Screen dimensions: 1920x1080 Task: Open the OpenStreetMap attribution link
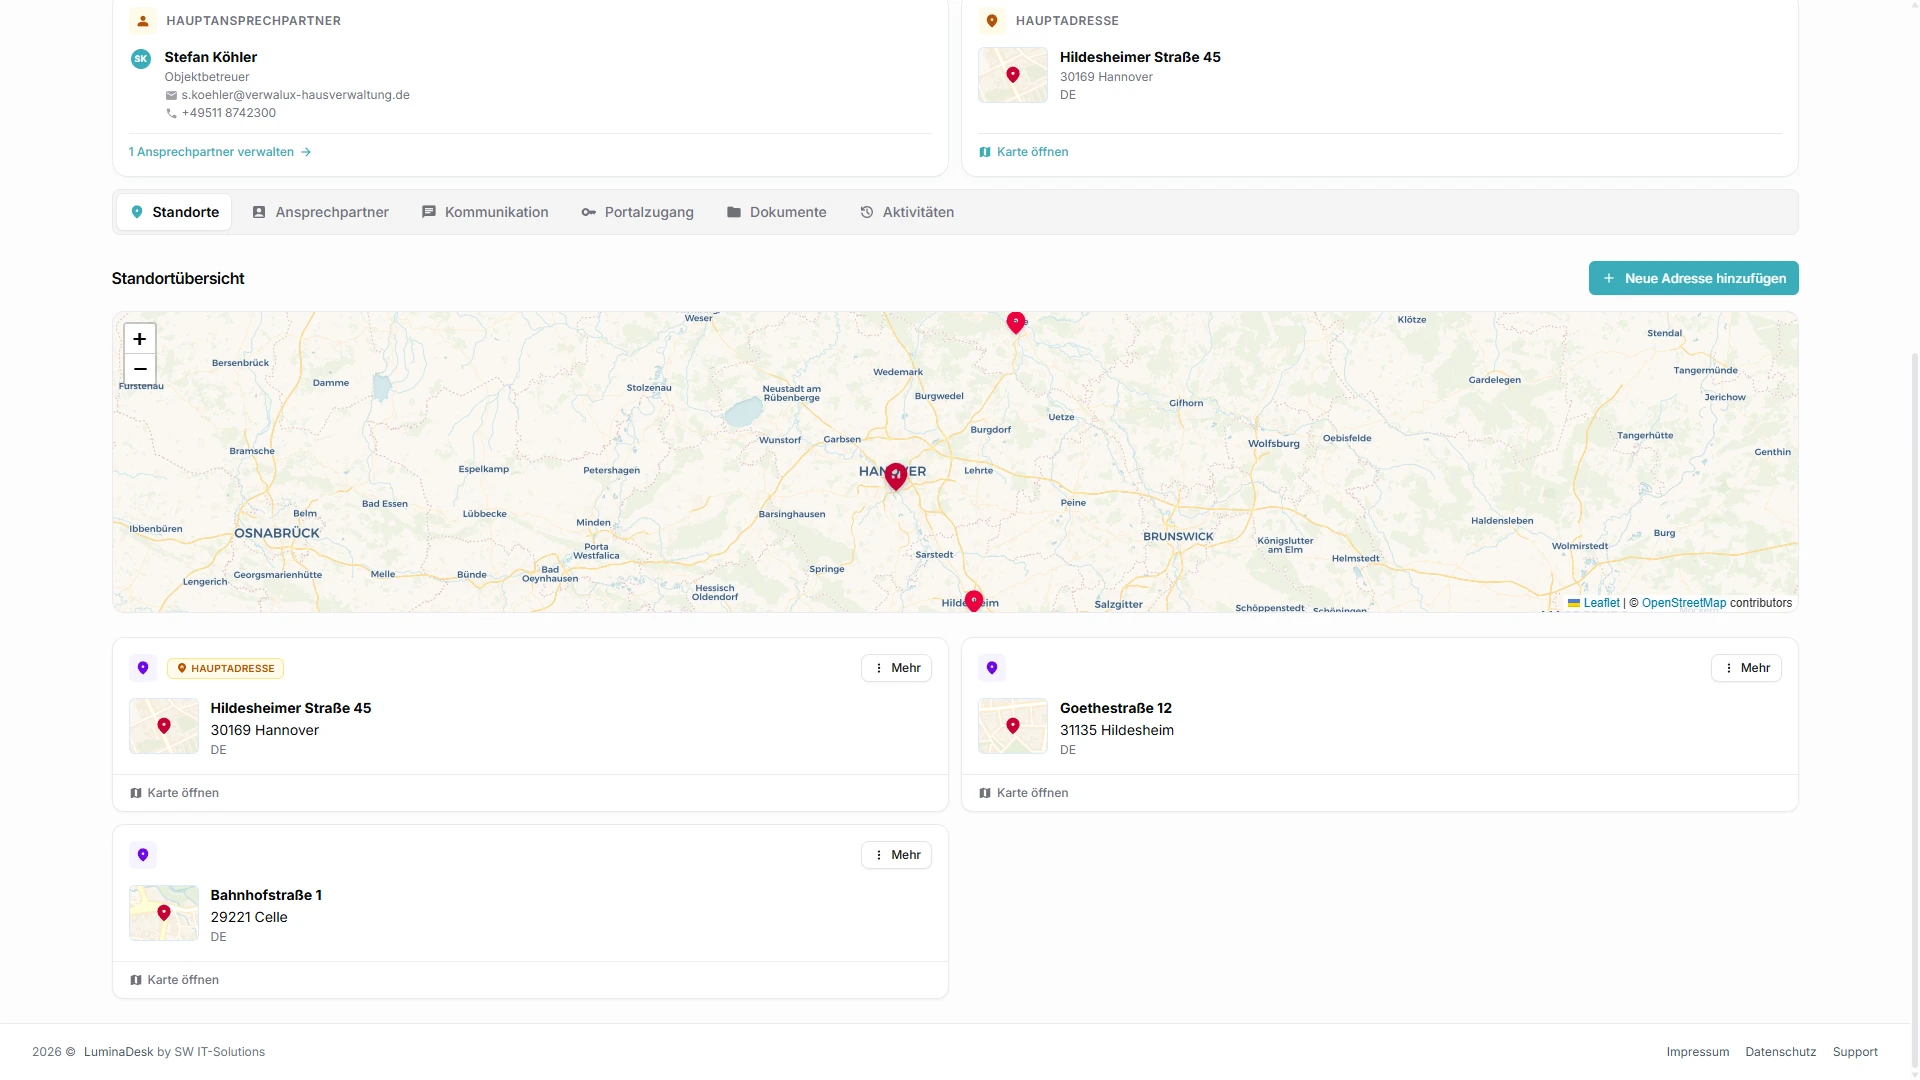1684,603
